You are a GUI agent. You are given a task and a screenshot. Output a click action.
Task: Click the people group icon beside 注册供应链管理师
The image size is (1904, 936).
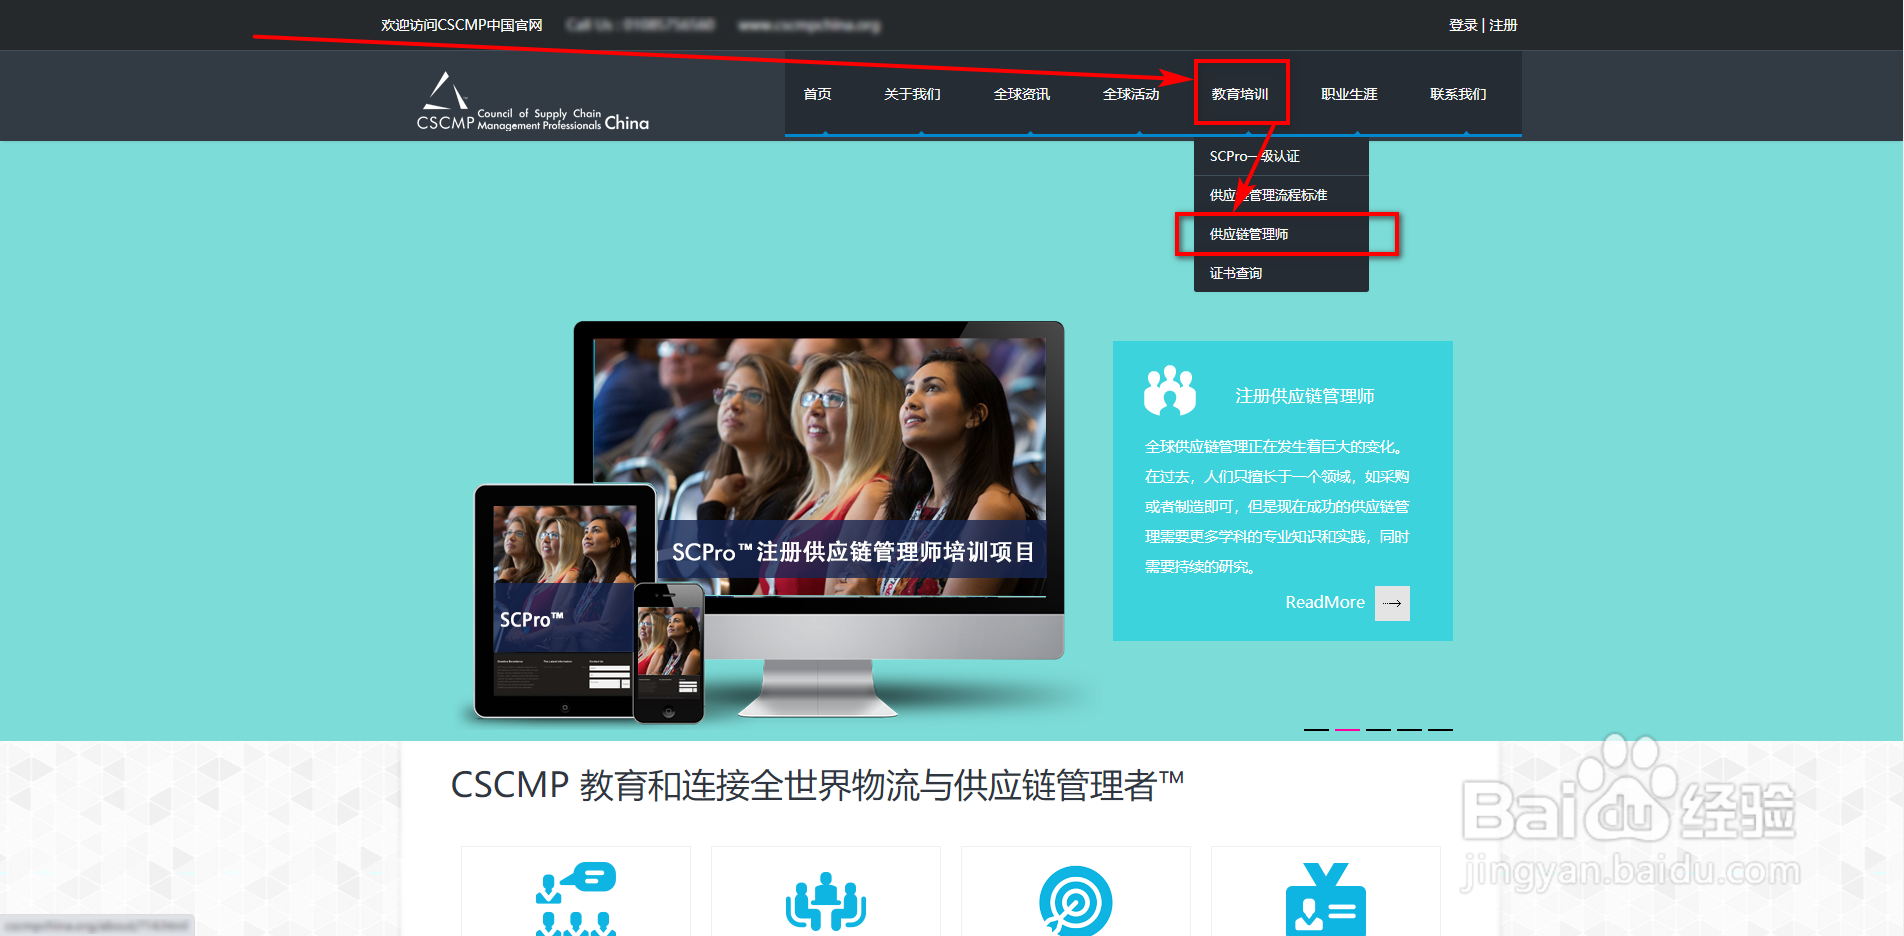click(1170, 391)
